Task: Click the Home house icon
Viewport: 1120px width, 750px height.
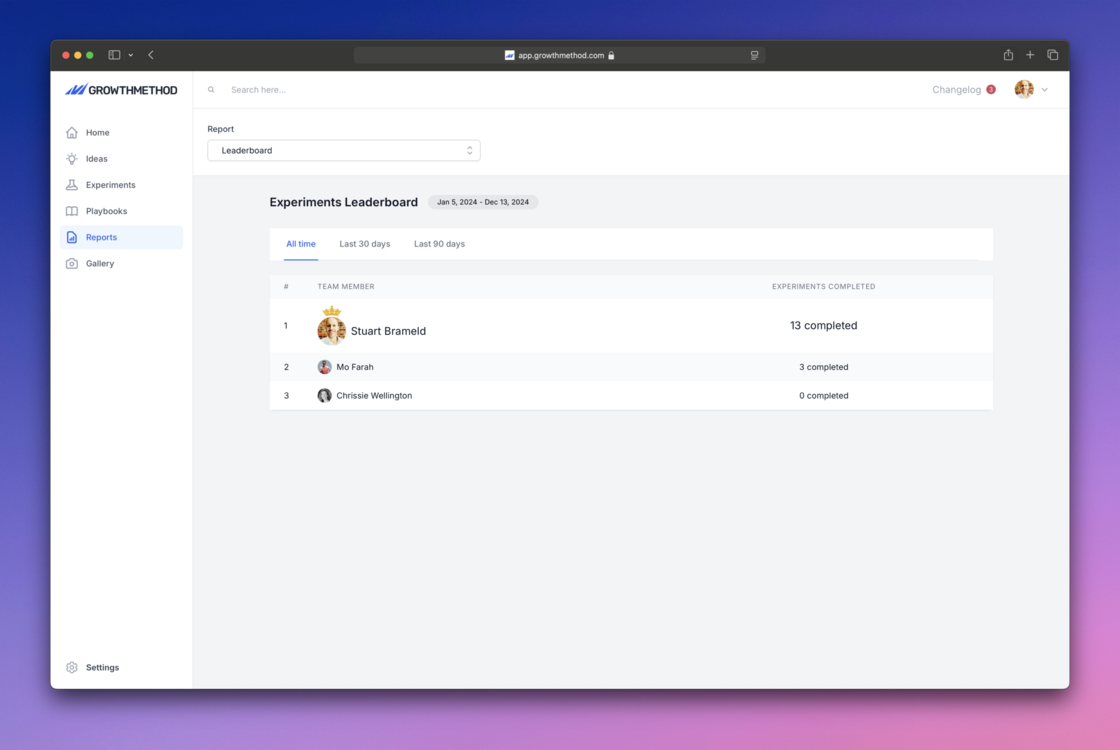Action: (x=71, y=133)
